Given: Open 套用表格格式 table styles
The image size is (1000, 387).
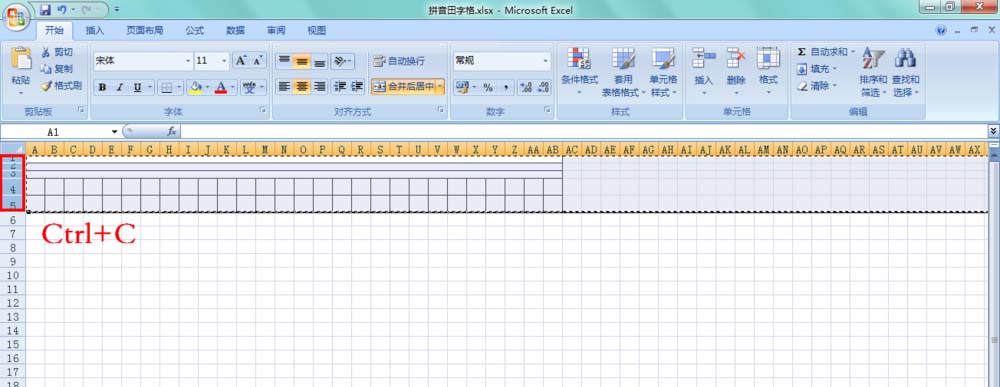Looking at the screenshot, I should 623,71.
